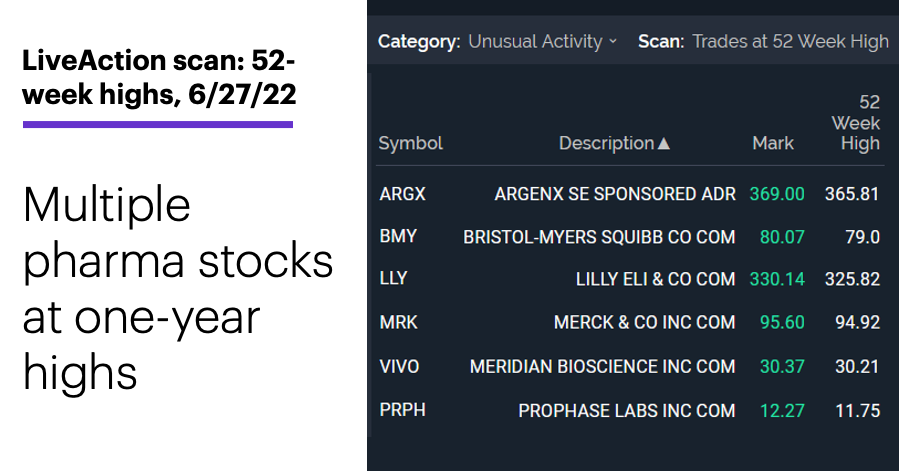Click the ARGENX SE SPONSORED ADR description

pyautogui.click(x=615, y=194)
